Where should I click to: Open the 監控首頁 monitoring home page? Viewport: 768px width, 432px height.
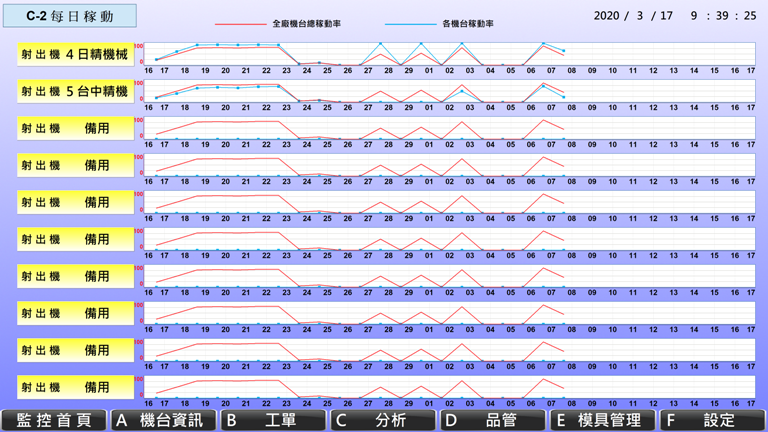click(54, 420)
